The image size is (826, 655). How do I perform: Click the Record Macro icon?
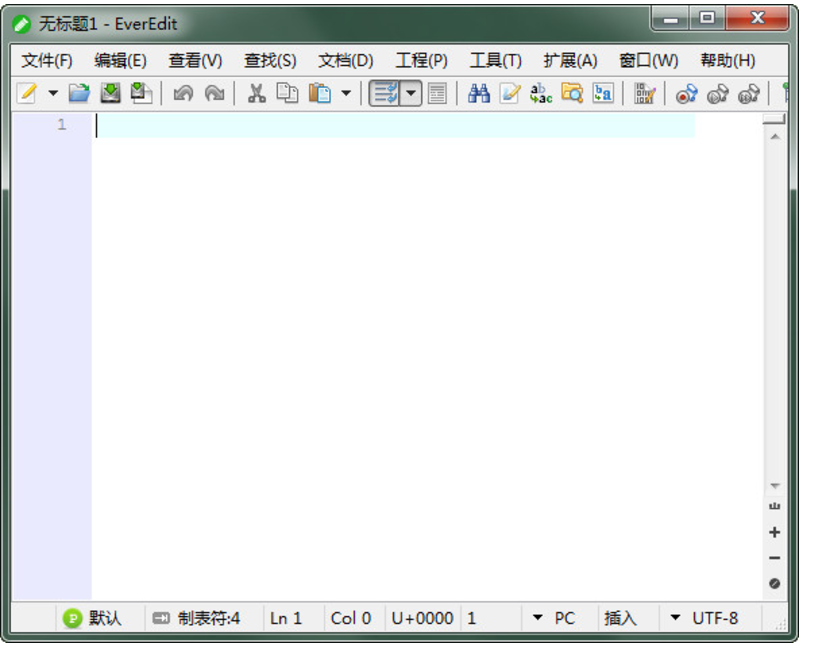point(686,95)
